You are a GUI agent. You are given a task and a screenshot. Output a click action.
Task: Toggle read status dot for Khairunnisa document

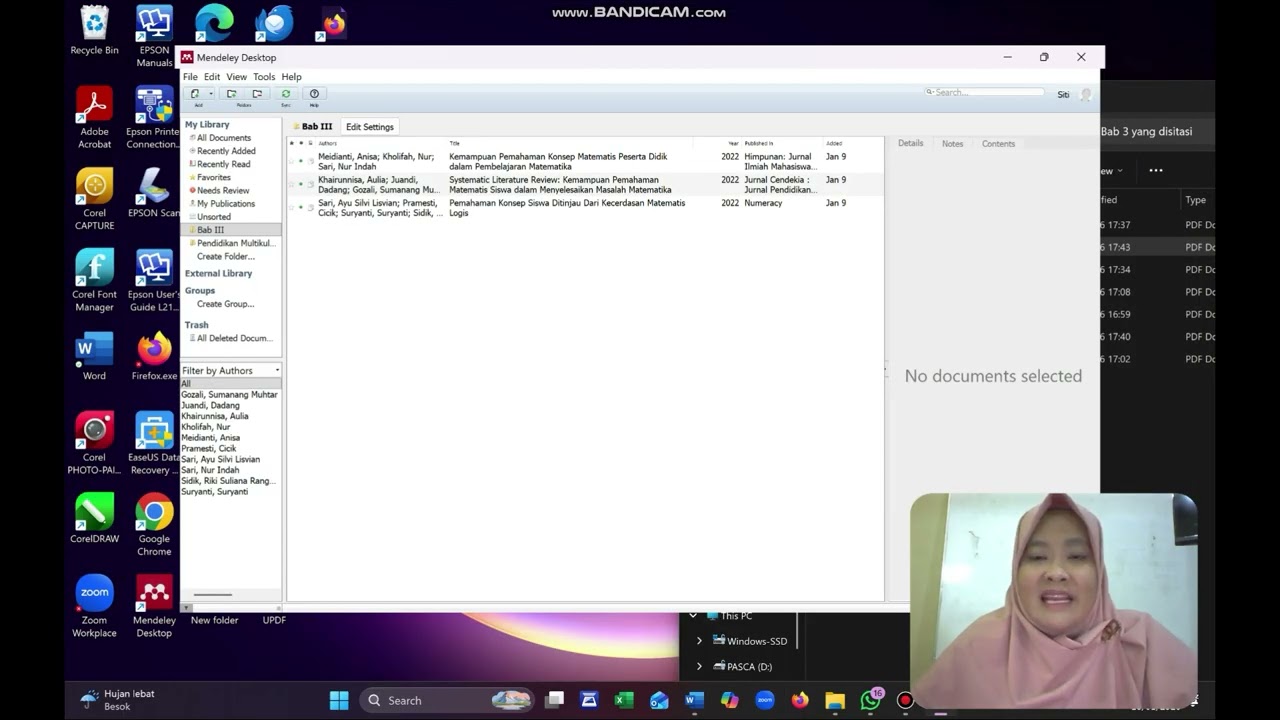click(x=301, y=184)
